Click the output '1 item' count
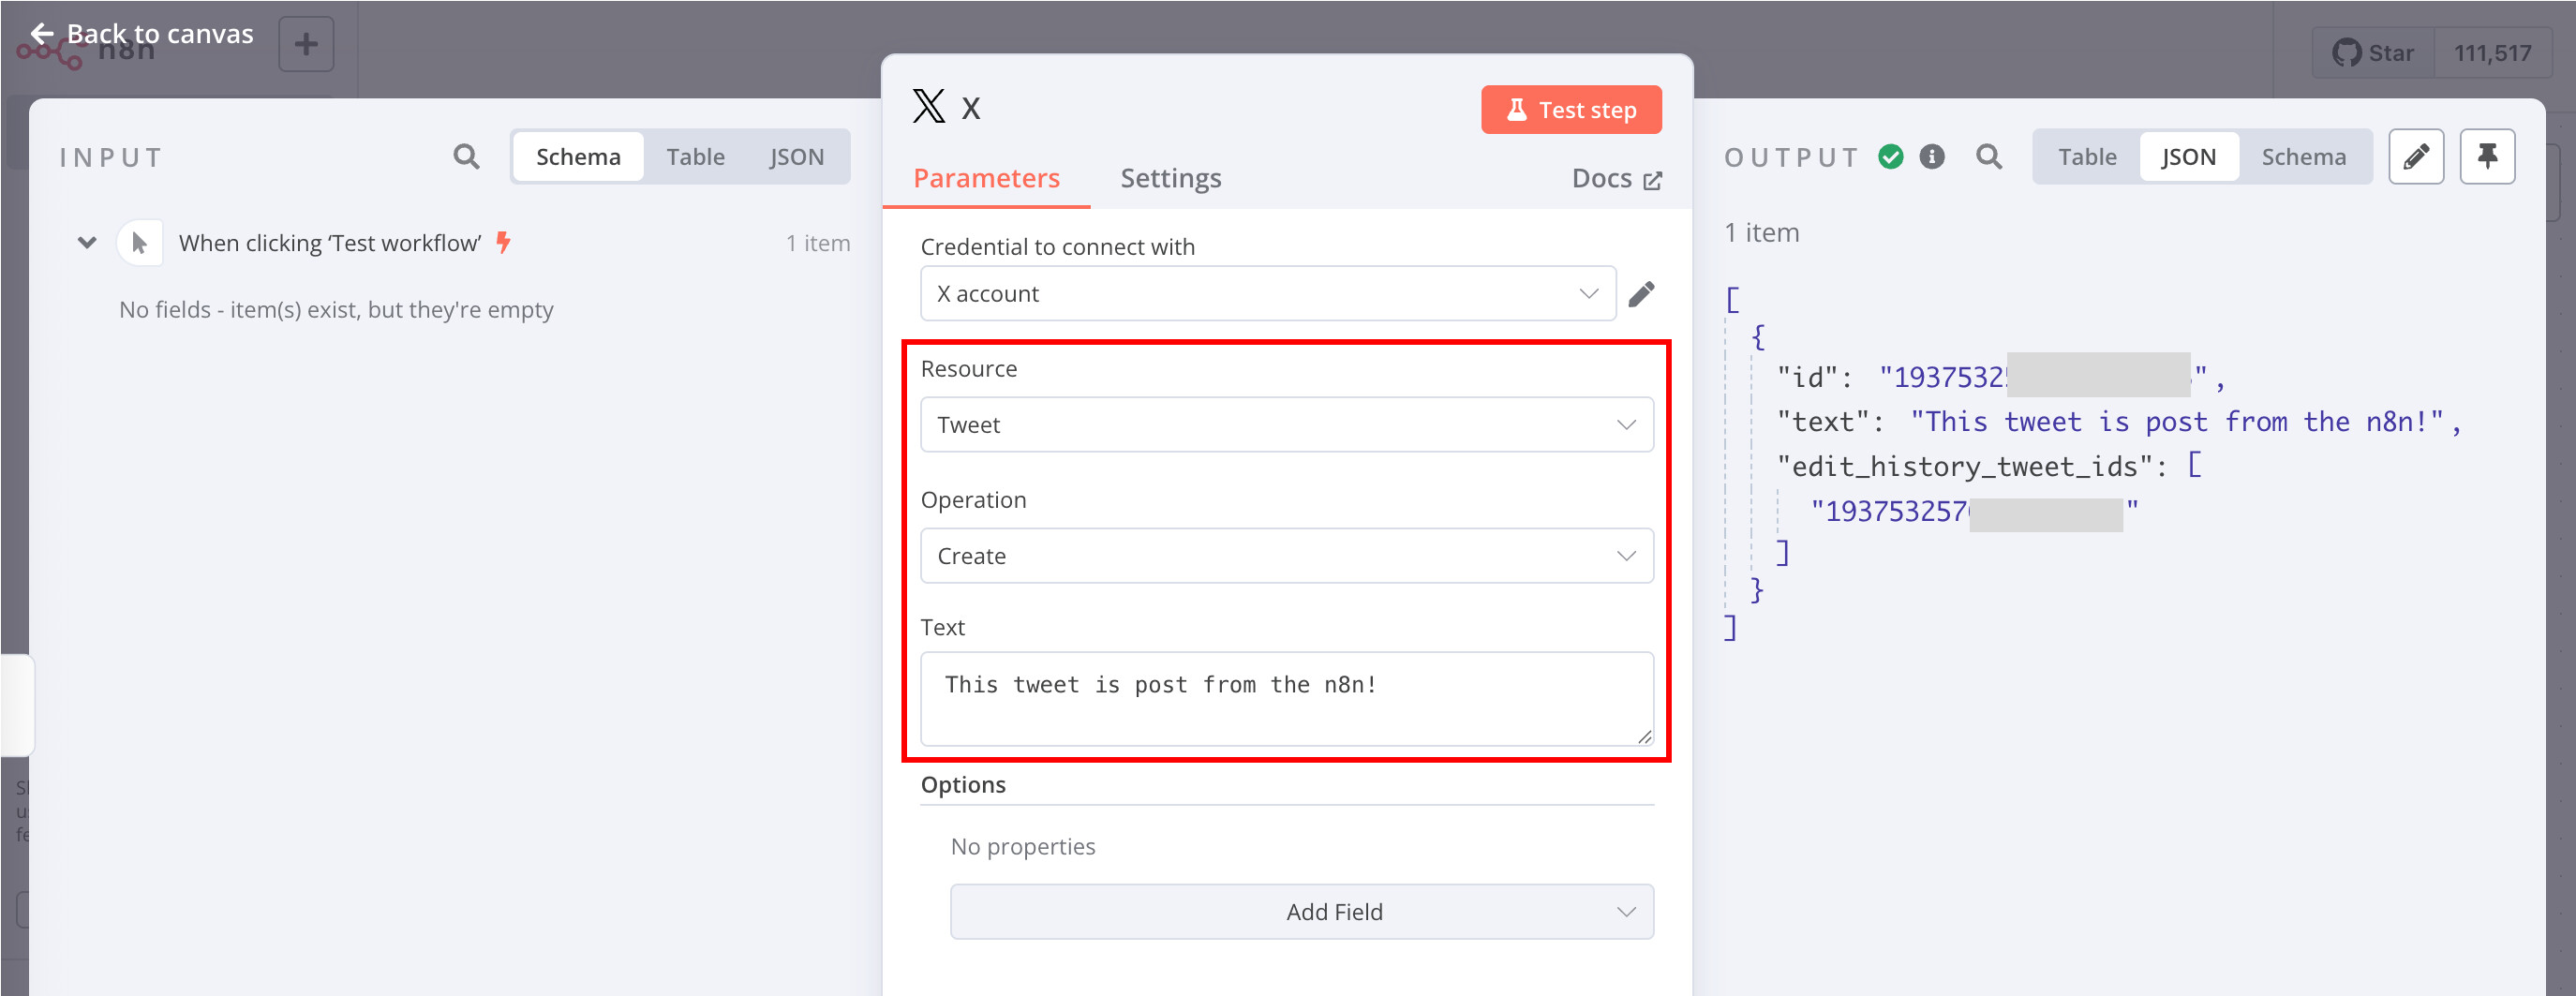Screen dimensions: 2576x996 coord(1761,233)
